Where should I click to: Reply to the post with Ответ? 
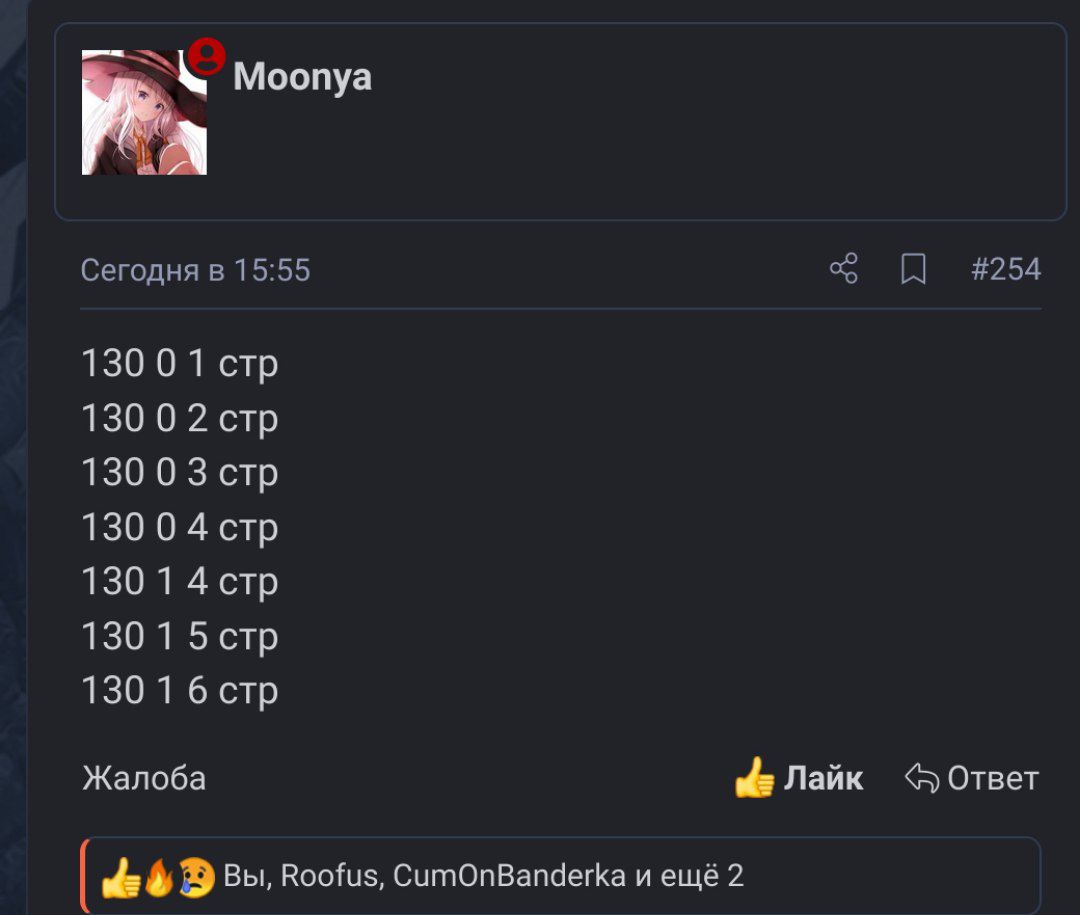click(972, 779)
